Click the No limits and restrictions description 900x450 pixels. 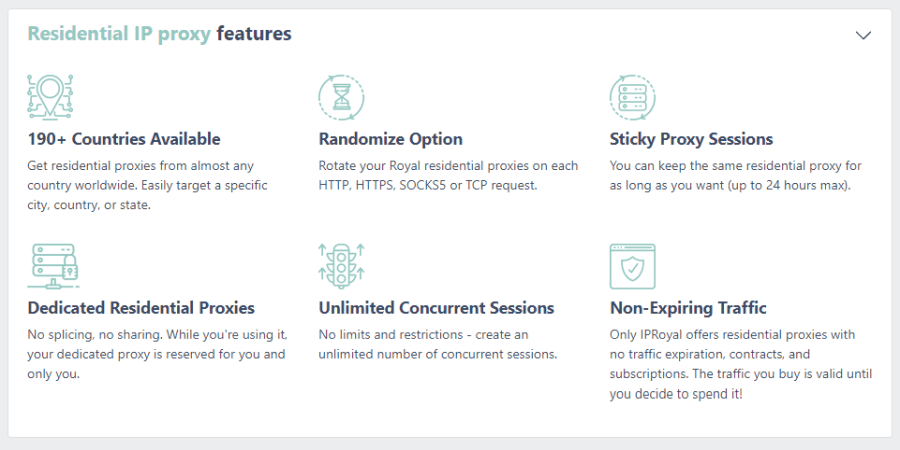click(x=438, y=344)
